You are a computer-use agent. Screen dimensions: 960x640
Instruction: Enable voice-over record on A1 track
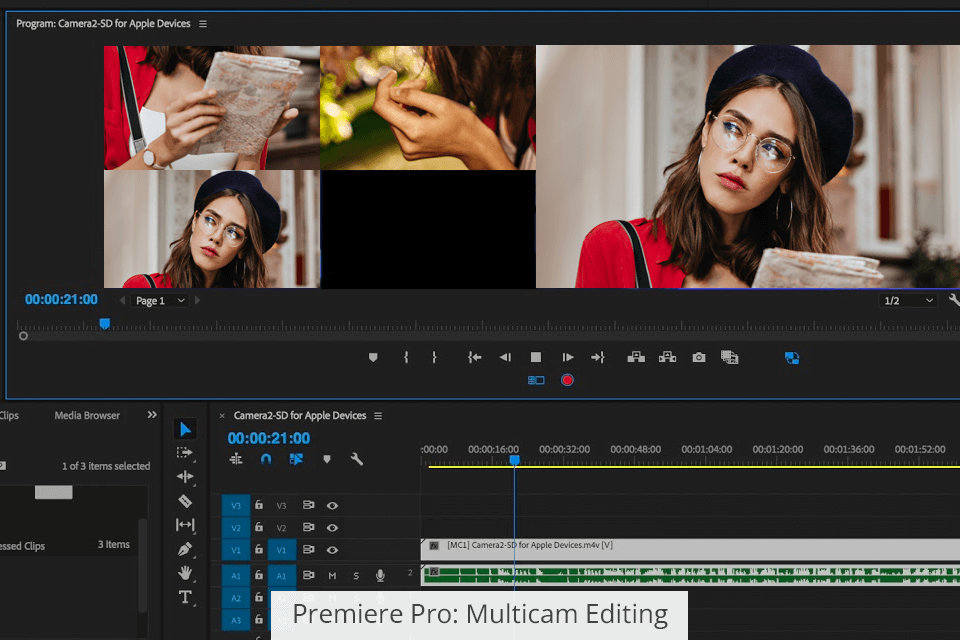coord(380,576)
